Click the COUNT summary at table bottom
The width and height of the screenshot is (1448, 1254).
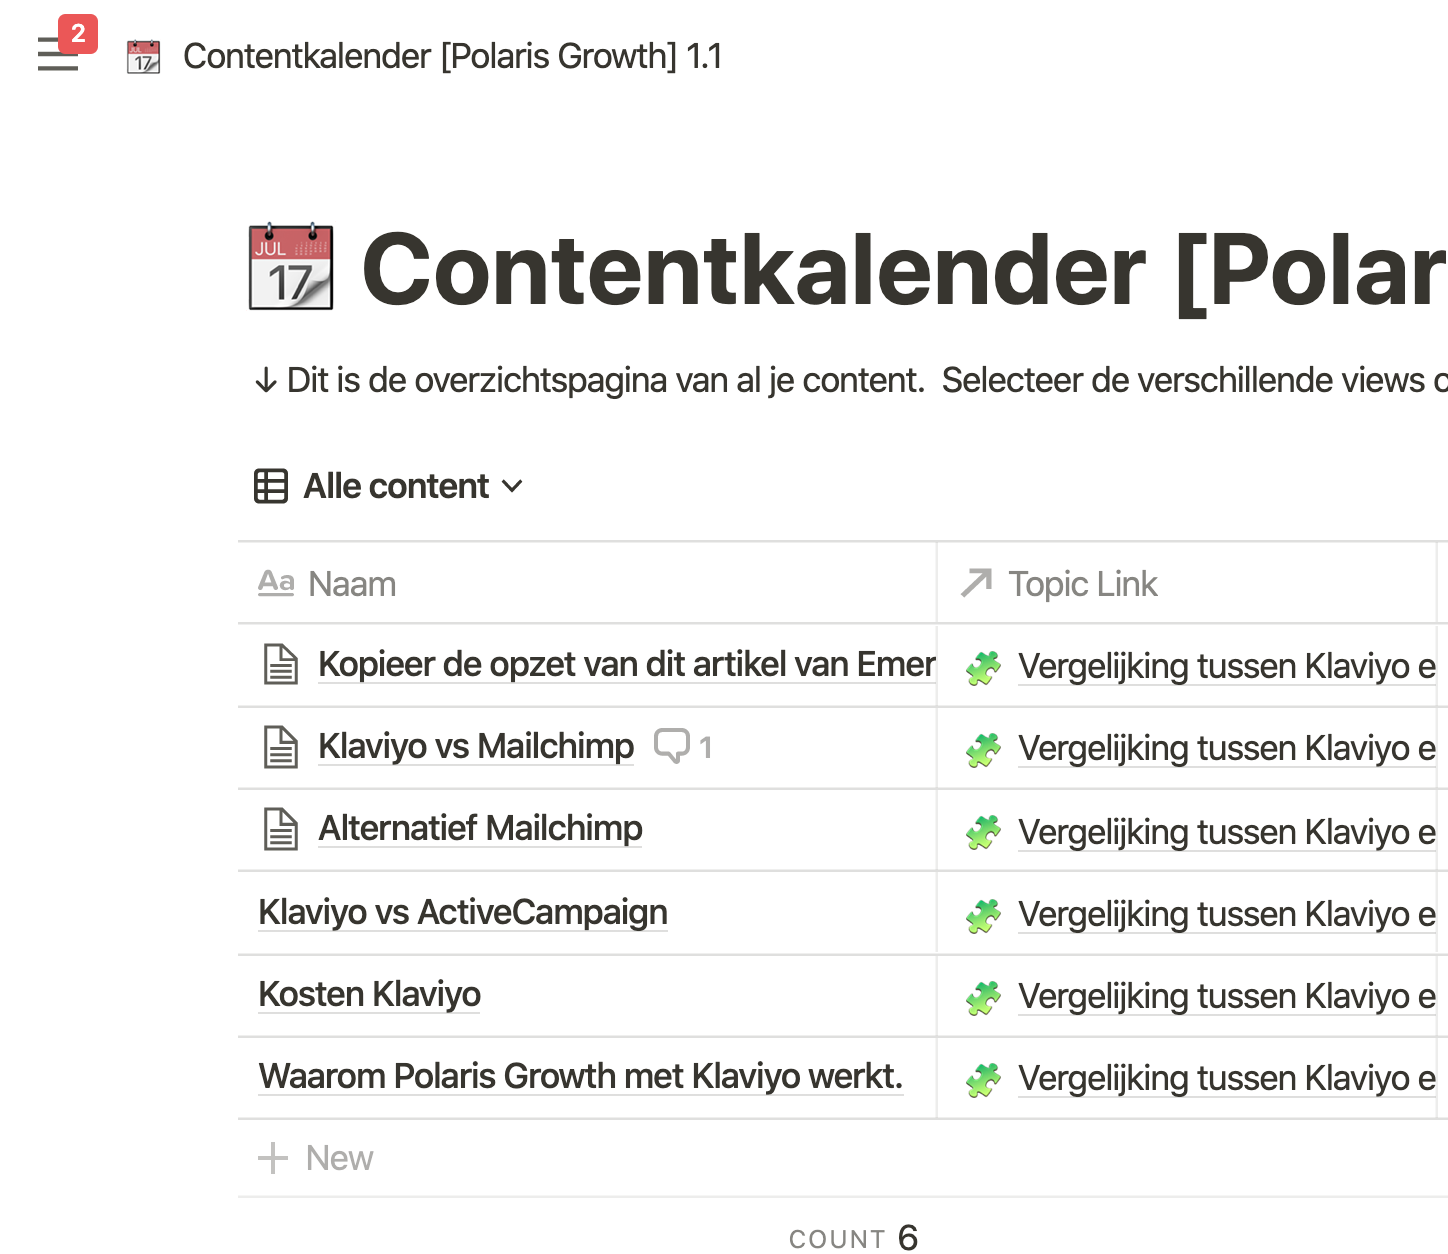point(853,1238)
